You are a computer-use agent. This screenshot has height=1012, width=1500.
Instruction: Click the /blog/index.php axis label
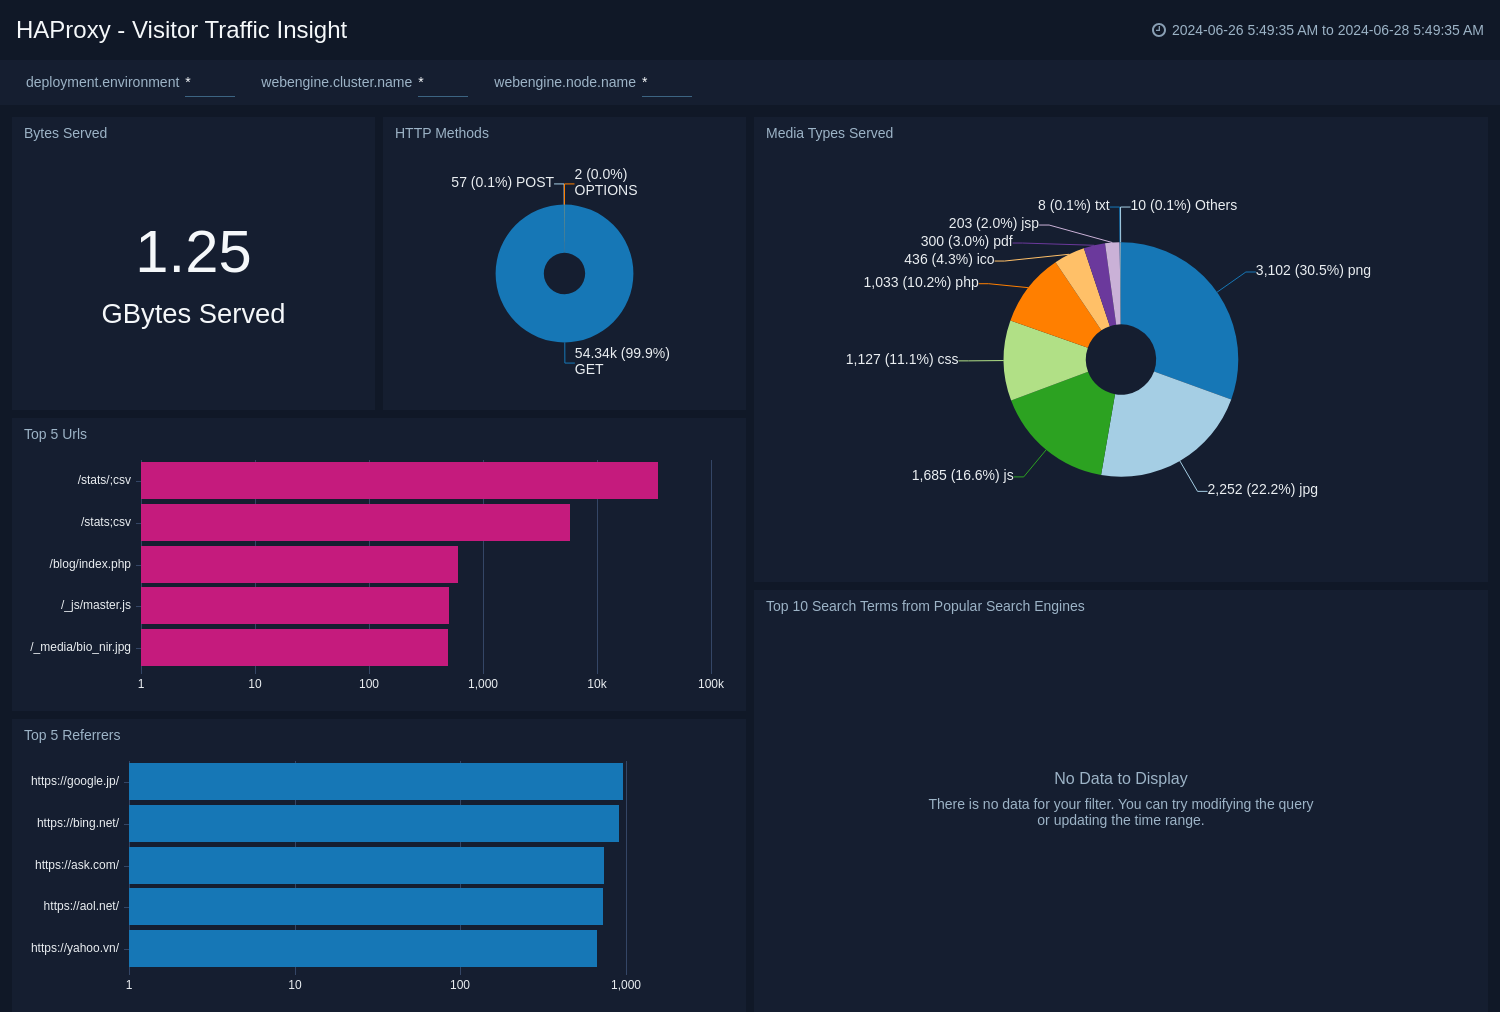coord(90,564)
